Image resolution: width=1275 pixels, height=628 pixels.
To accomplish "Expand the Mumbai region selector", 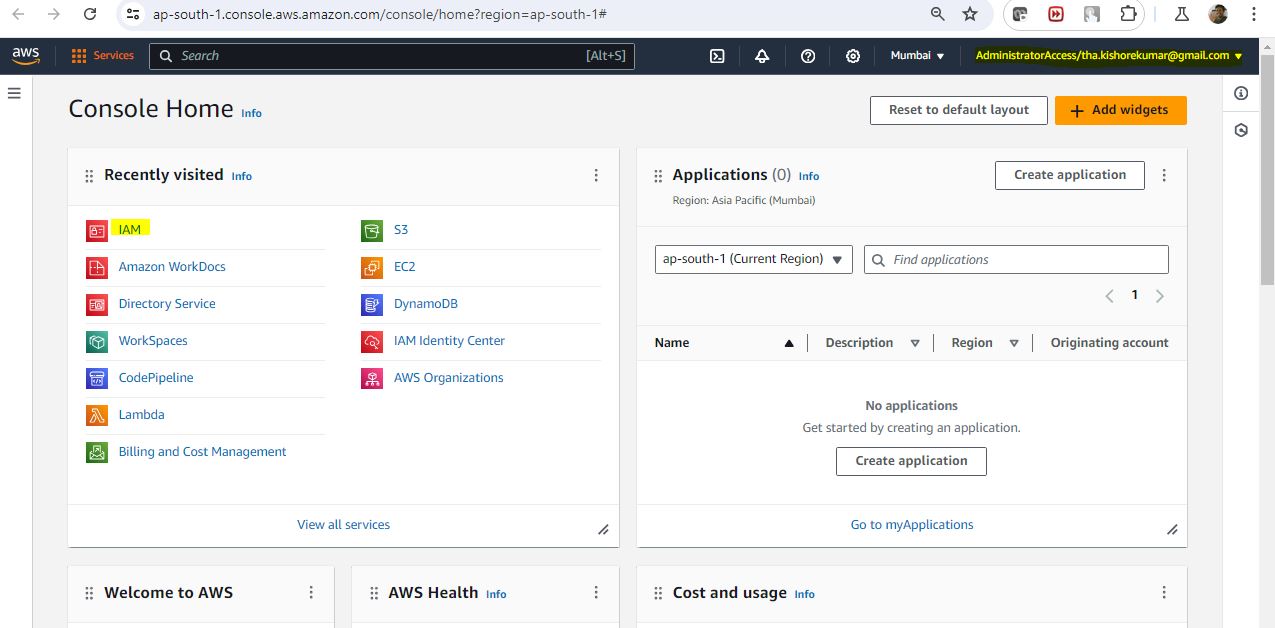I will pos(917,56).
